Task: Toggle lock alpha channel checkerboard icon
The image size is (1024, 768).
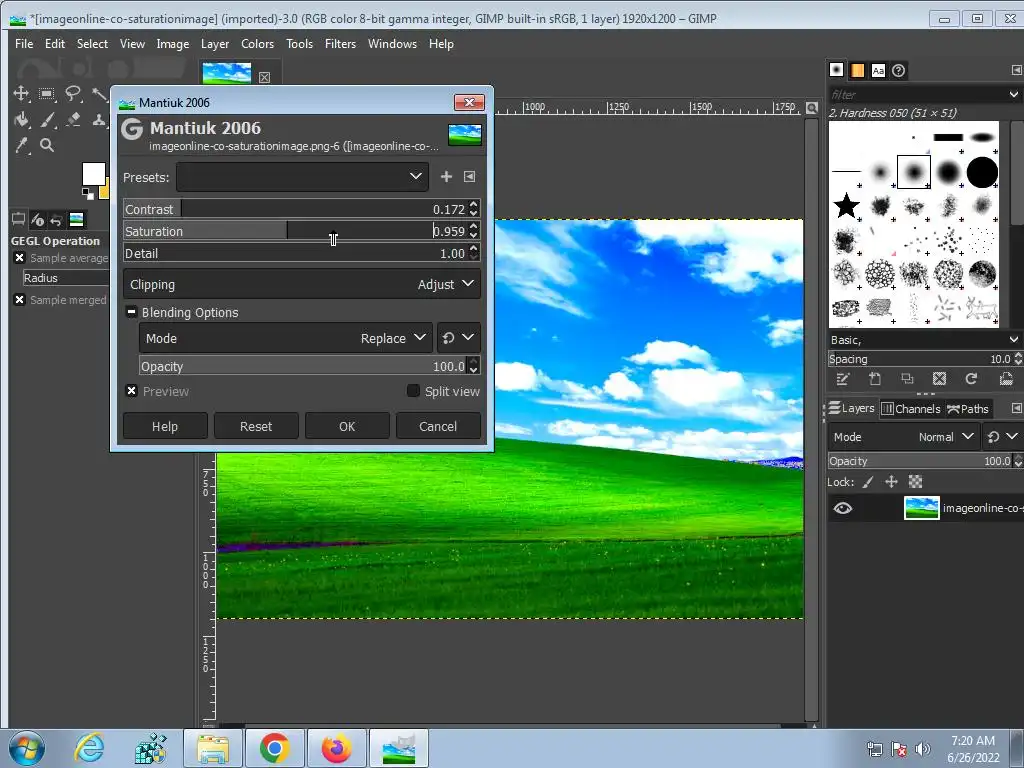Action: pos(916,482)
